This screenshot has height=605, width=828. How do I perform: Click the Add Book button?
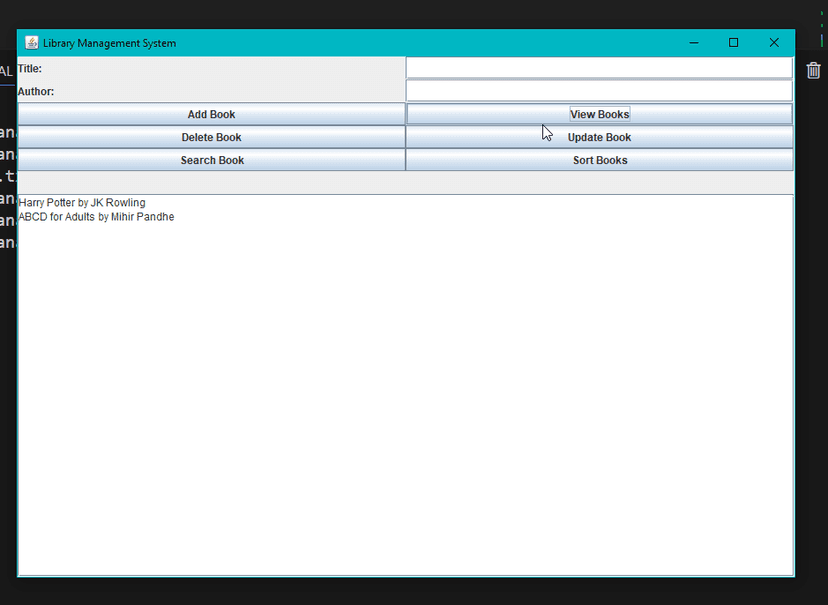click(211, 114)
